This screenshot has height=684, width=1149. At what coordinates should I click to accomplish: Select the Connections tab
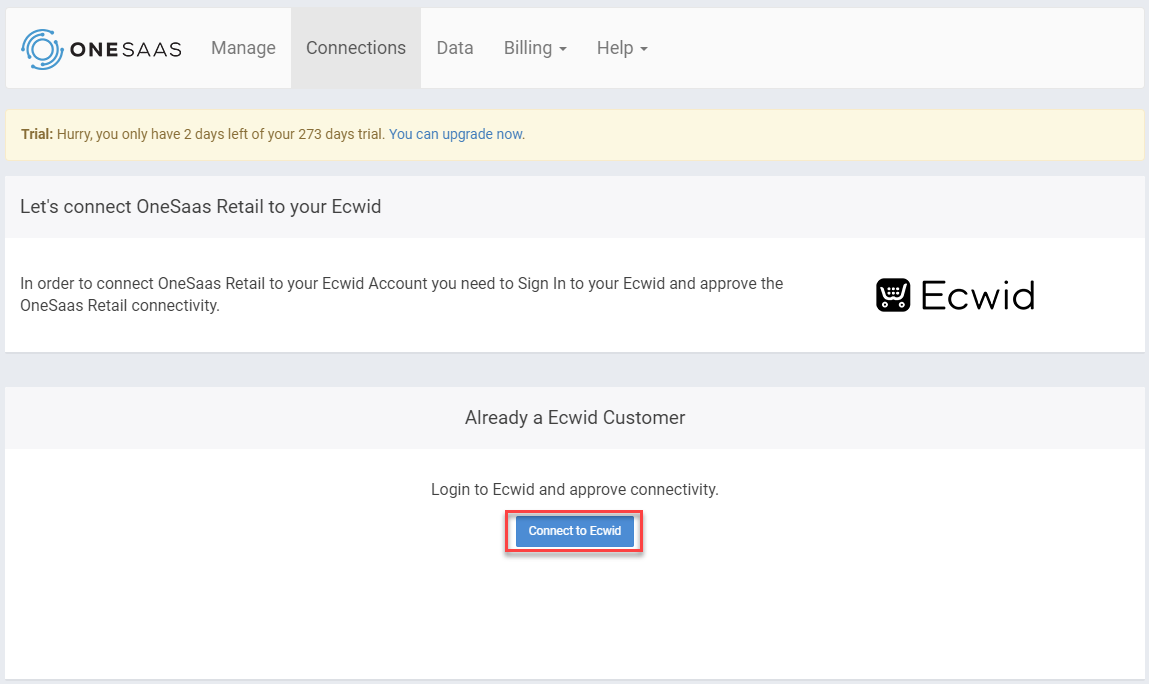356,48
